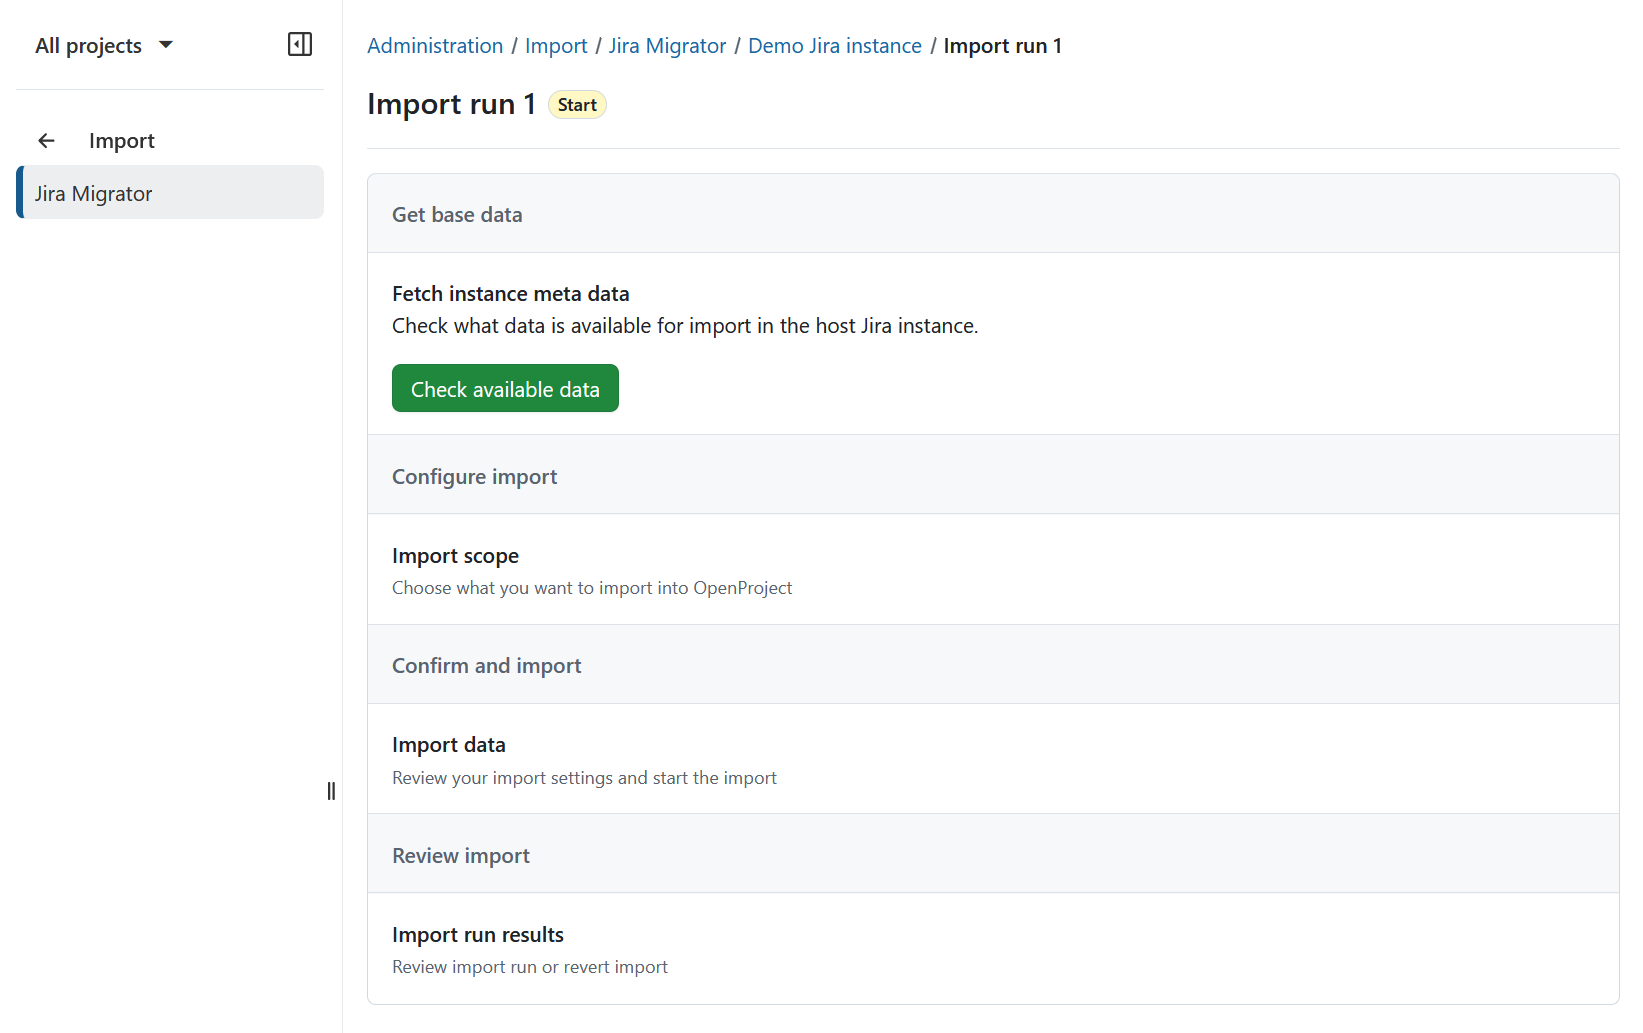This screenshot has width=1643, height=1033.
Task: Open the Import sidebar heading
Action: (122, 141)
